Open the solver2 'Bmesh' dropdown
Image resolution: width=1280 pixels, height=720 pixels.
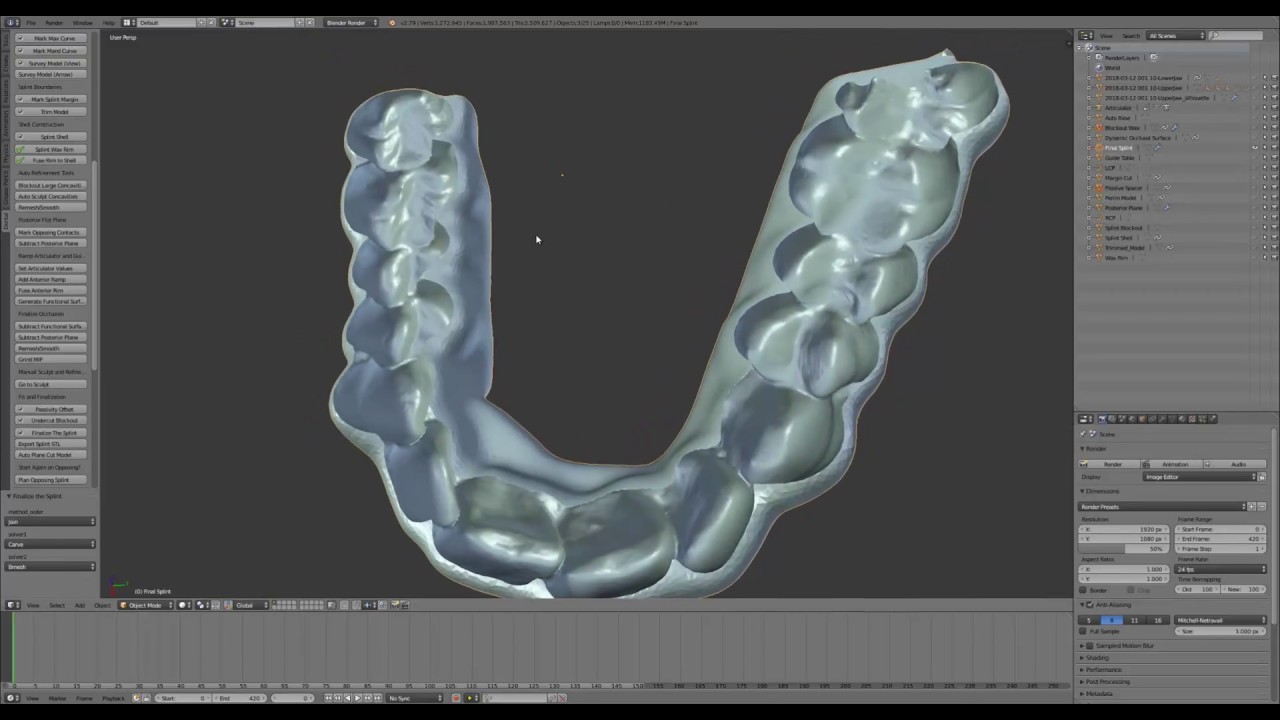51,567
